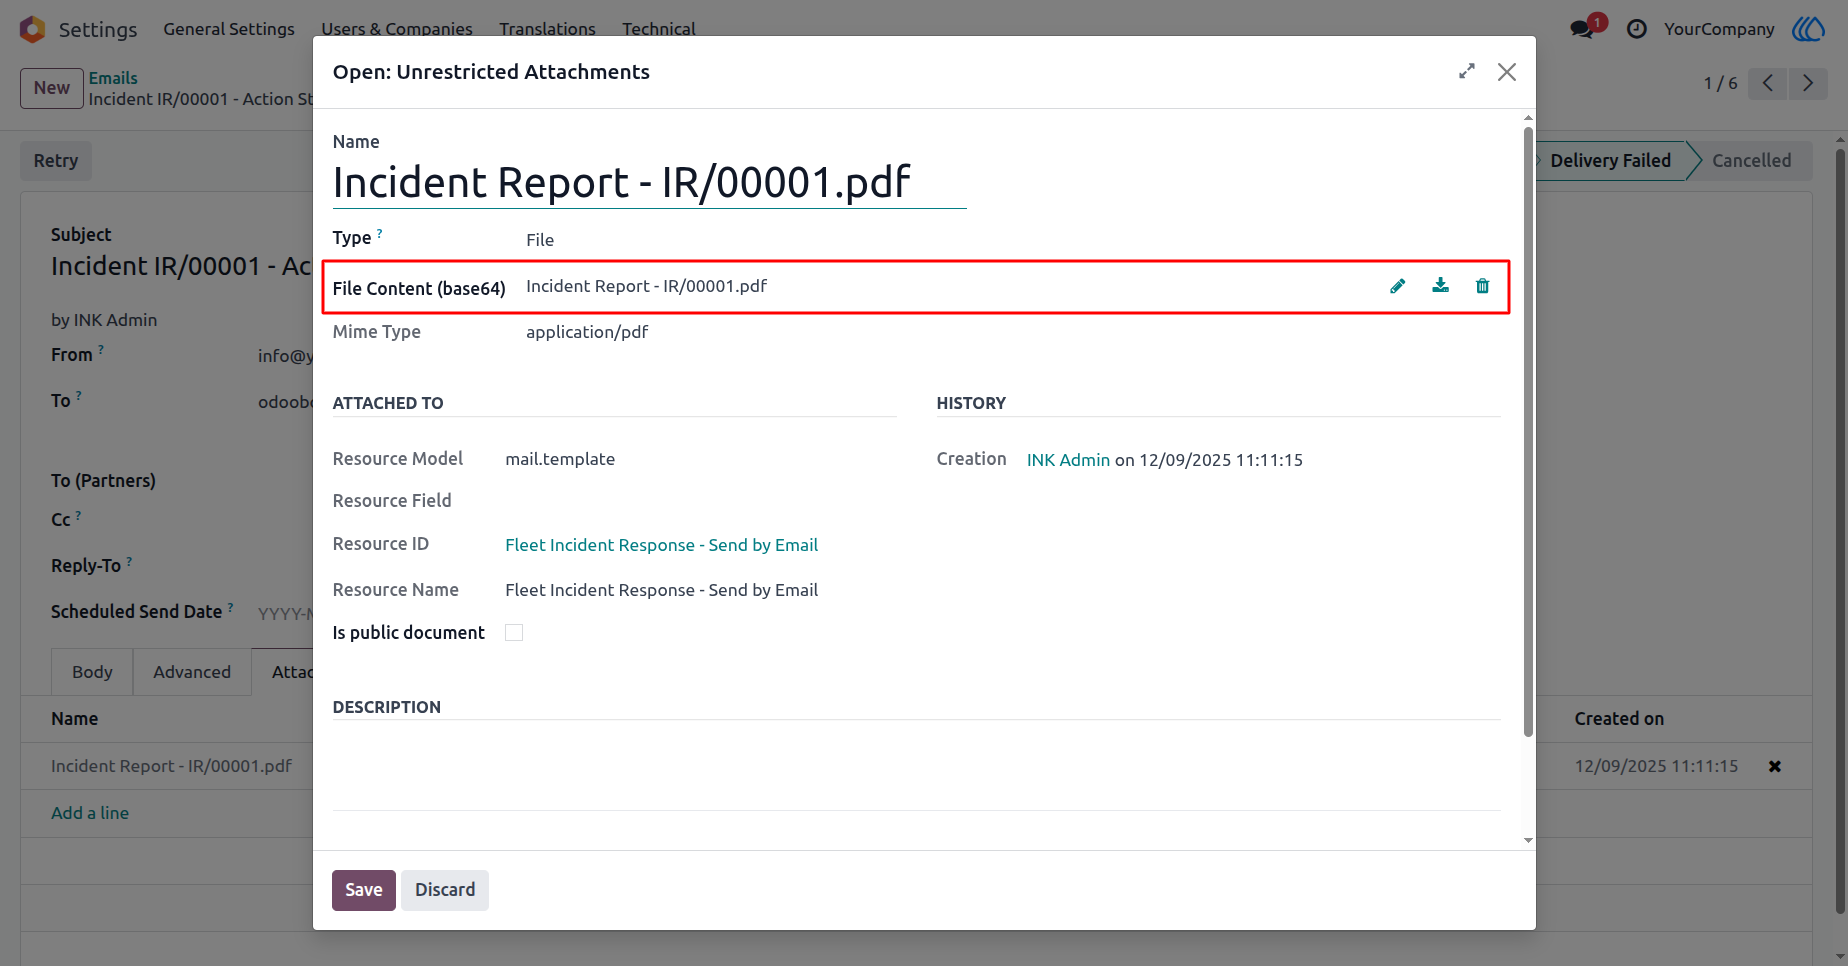The width and height of the screenshot is (1848, 966).
Task: Open the INK Admin creator link
Action: [x=1068, y=460]
